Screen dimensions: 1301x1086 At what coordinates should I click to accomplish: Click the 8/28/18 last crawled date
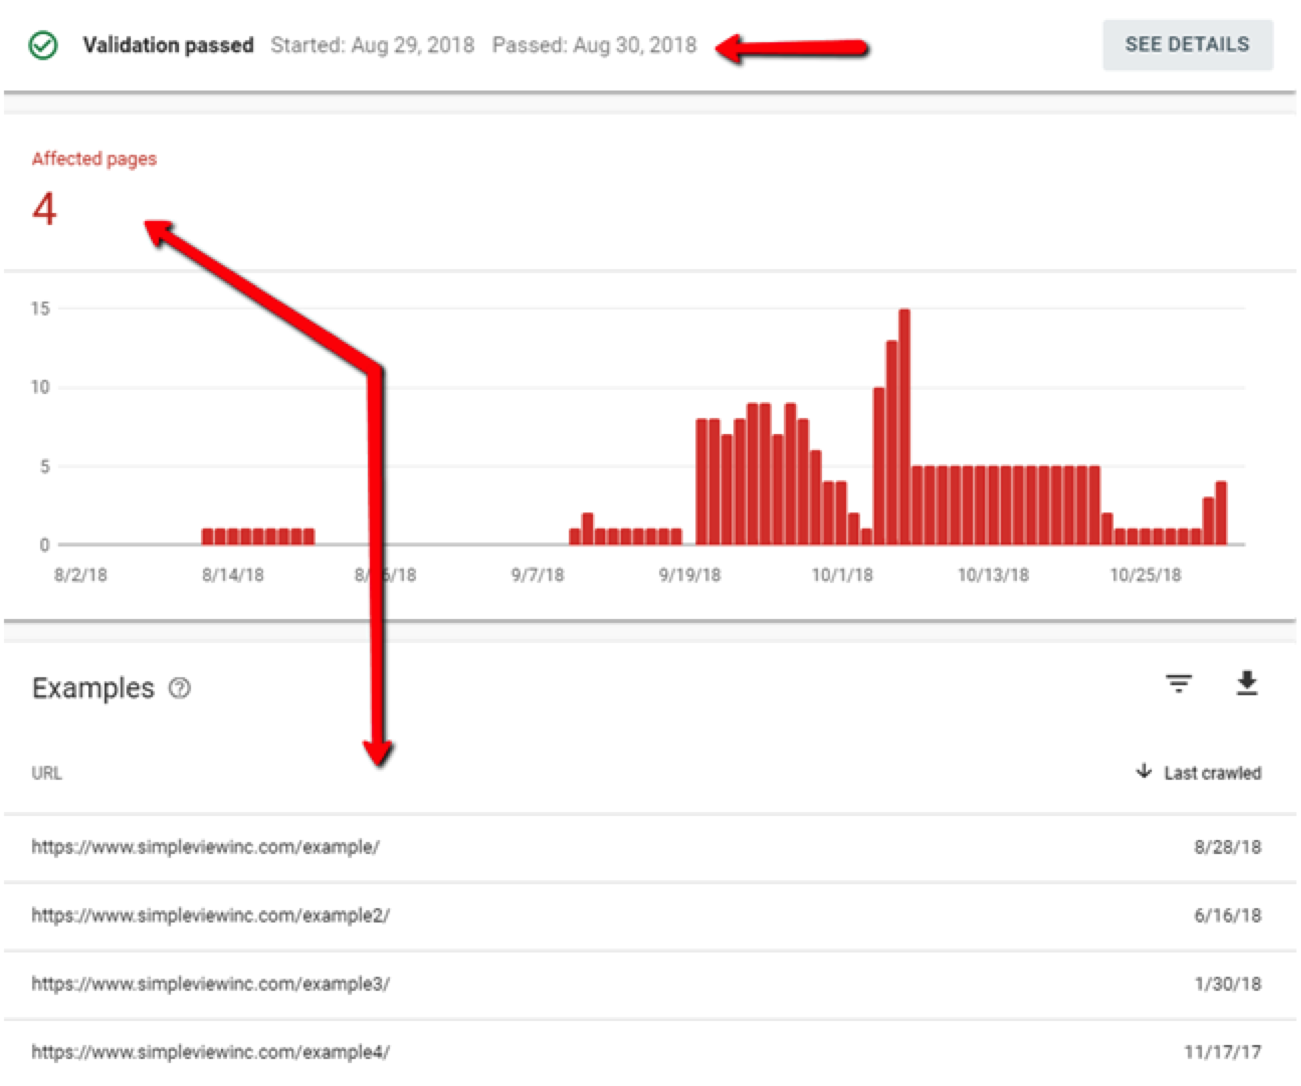(1227, 847)
